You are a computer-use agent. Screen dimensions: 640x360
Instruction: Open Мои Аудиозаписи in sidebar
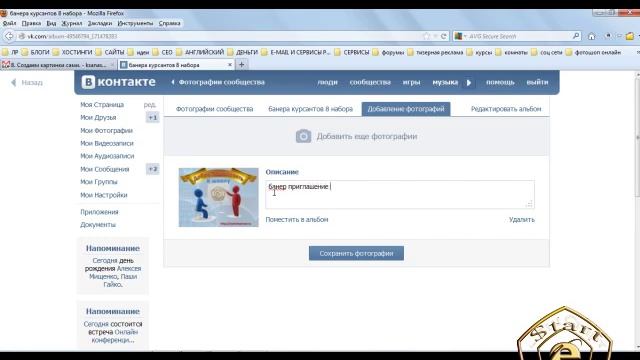click(x=107, y=156)
